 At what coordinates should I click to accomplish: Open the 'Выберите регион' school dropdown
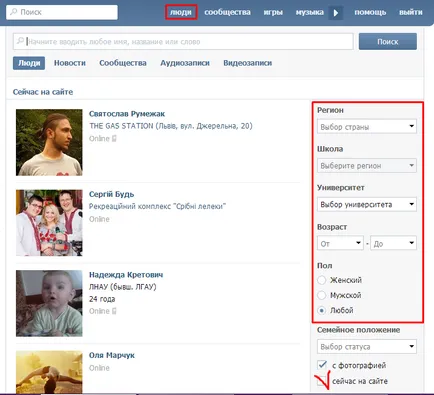(367, 165)
